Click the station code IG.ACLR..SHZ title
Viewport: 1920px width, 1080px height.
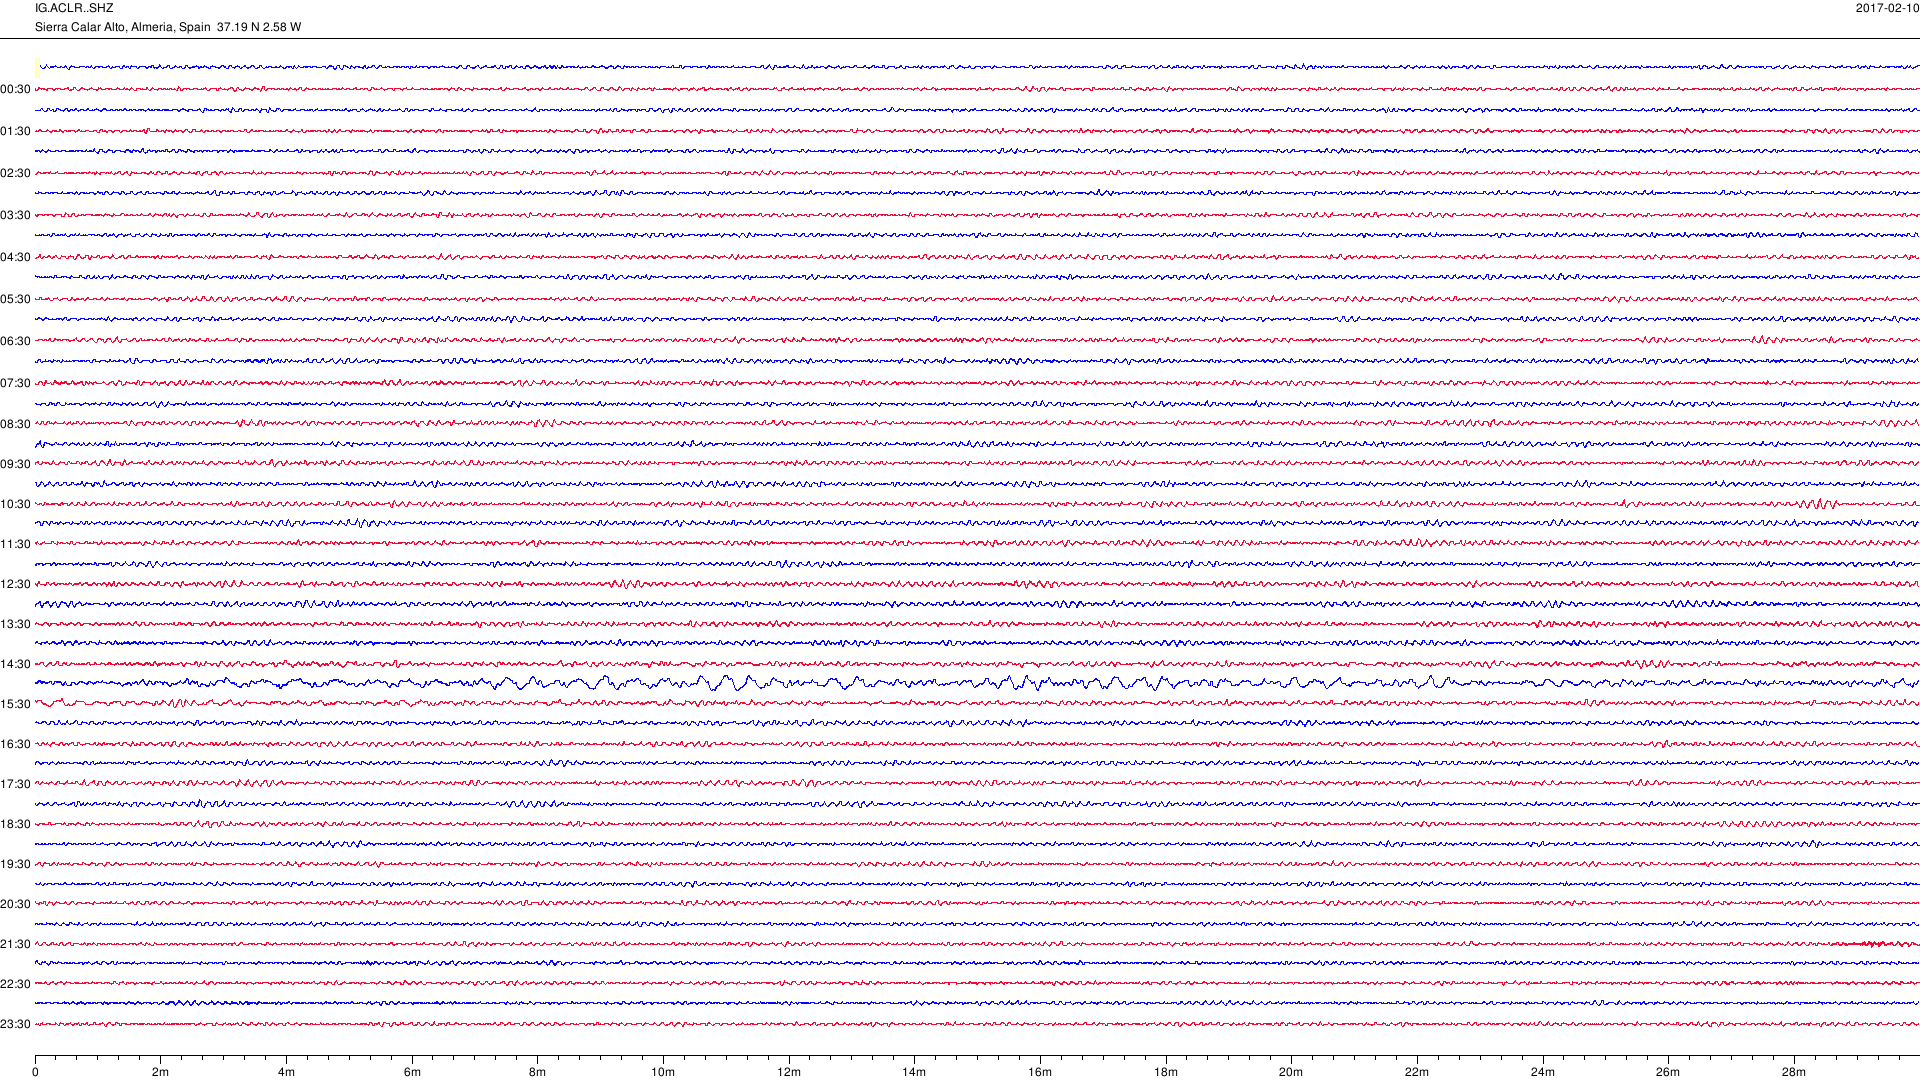74,8
